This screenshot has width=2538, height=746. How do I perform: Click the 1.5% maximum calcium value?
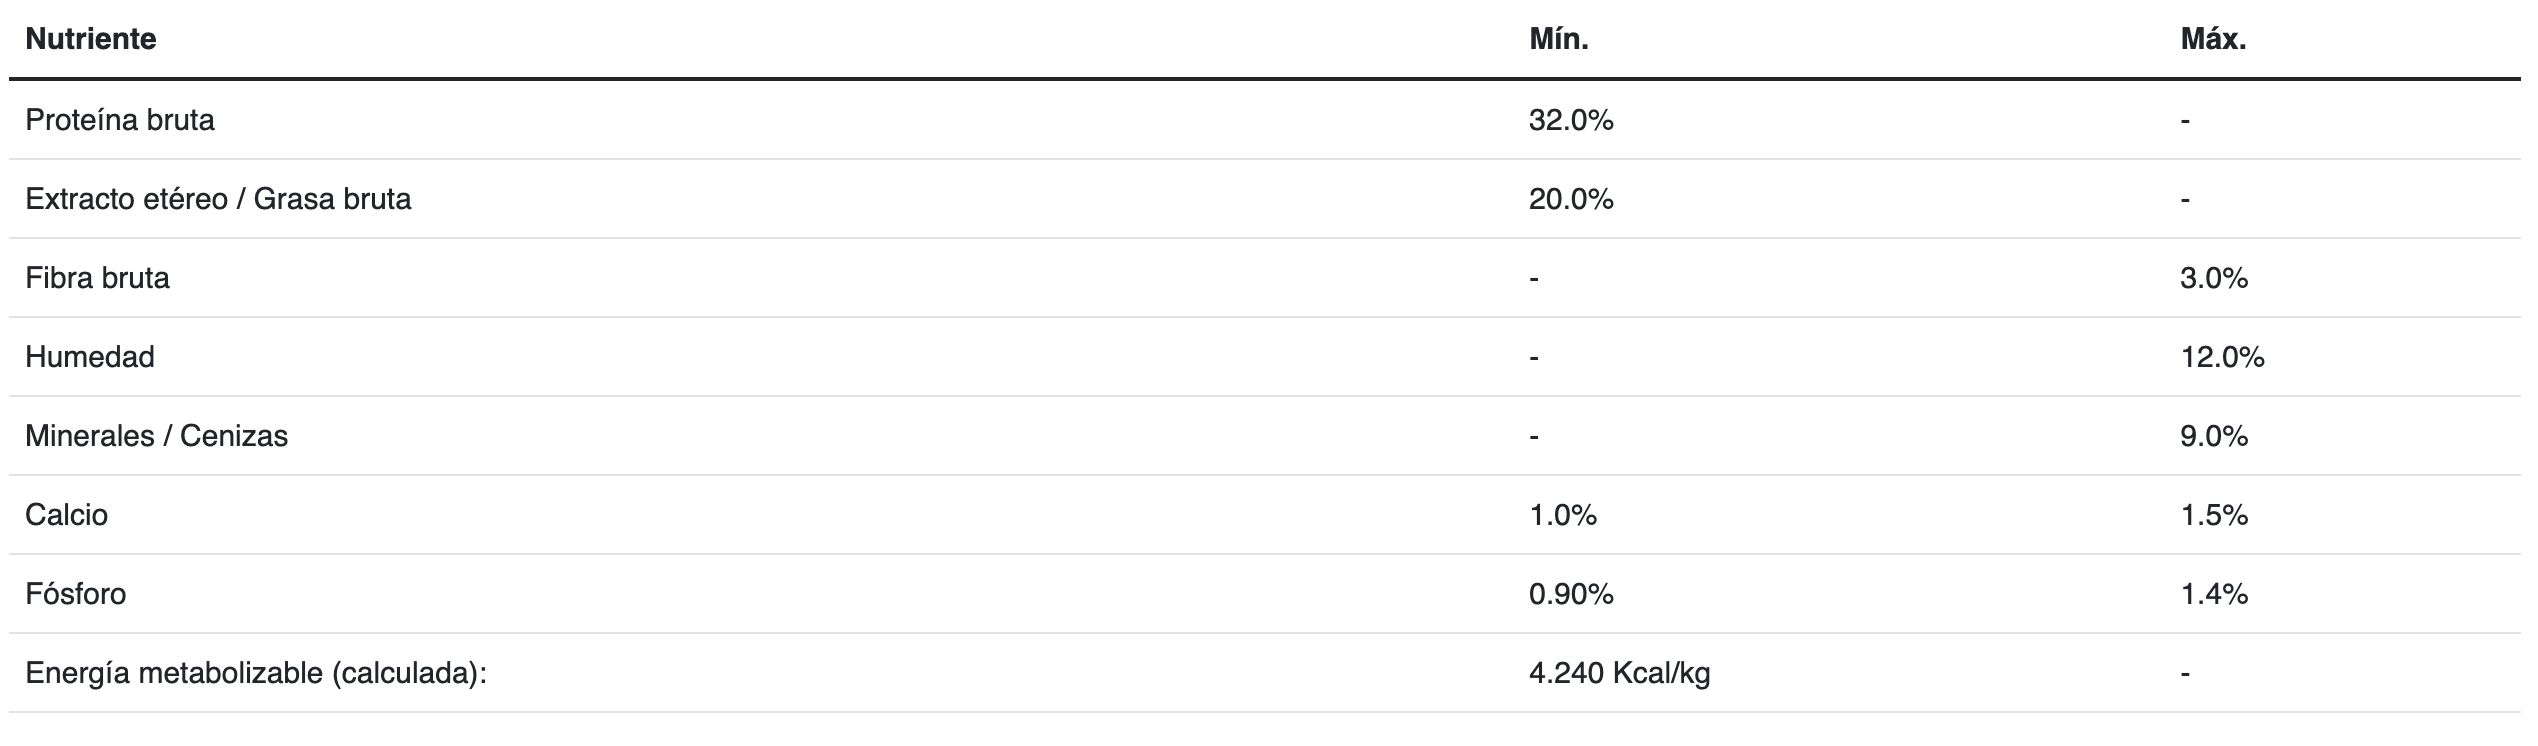point(2214,515)
